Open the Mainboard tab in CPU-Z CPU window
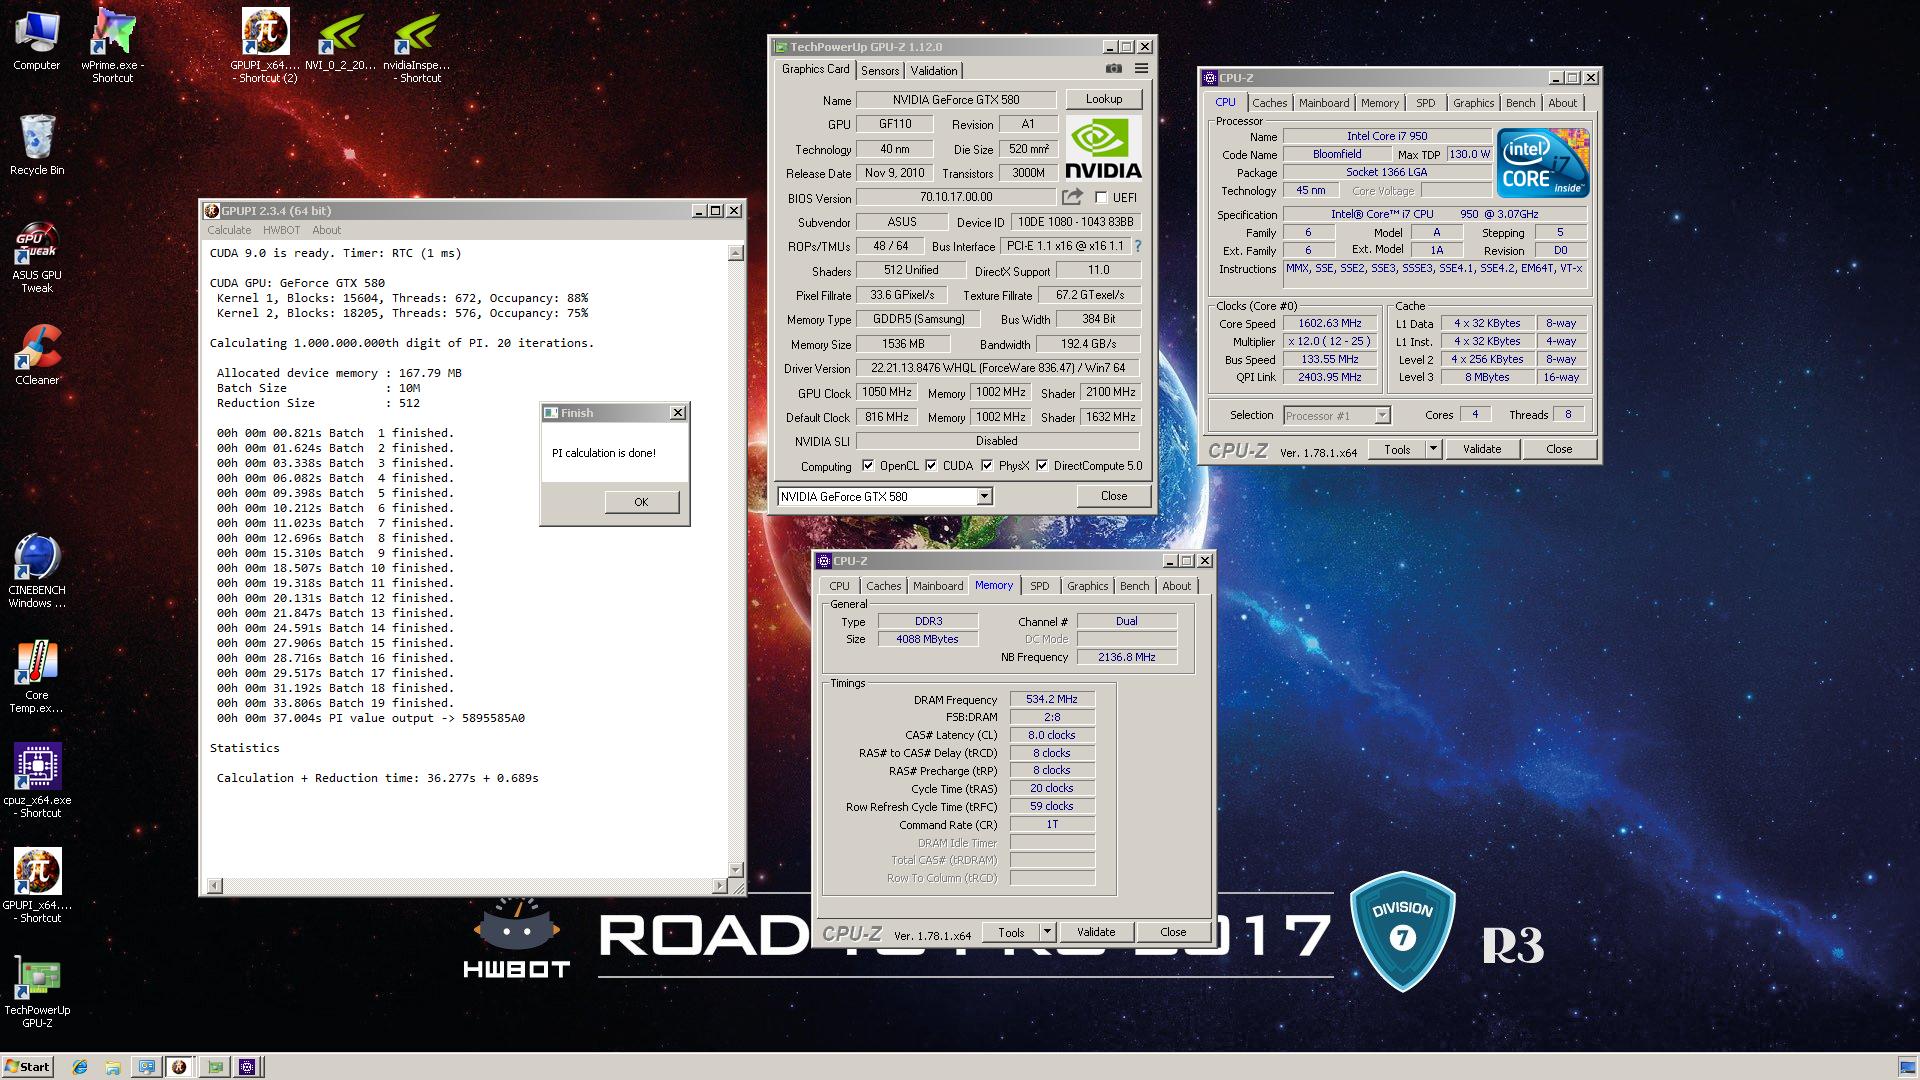This screenshot has width=1920, height=1080. (1324, 103)
